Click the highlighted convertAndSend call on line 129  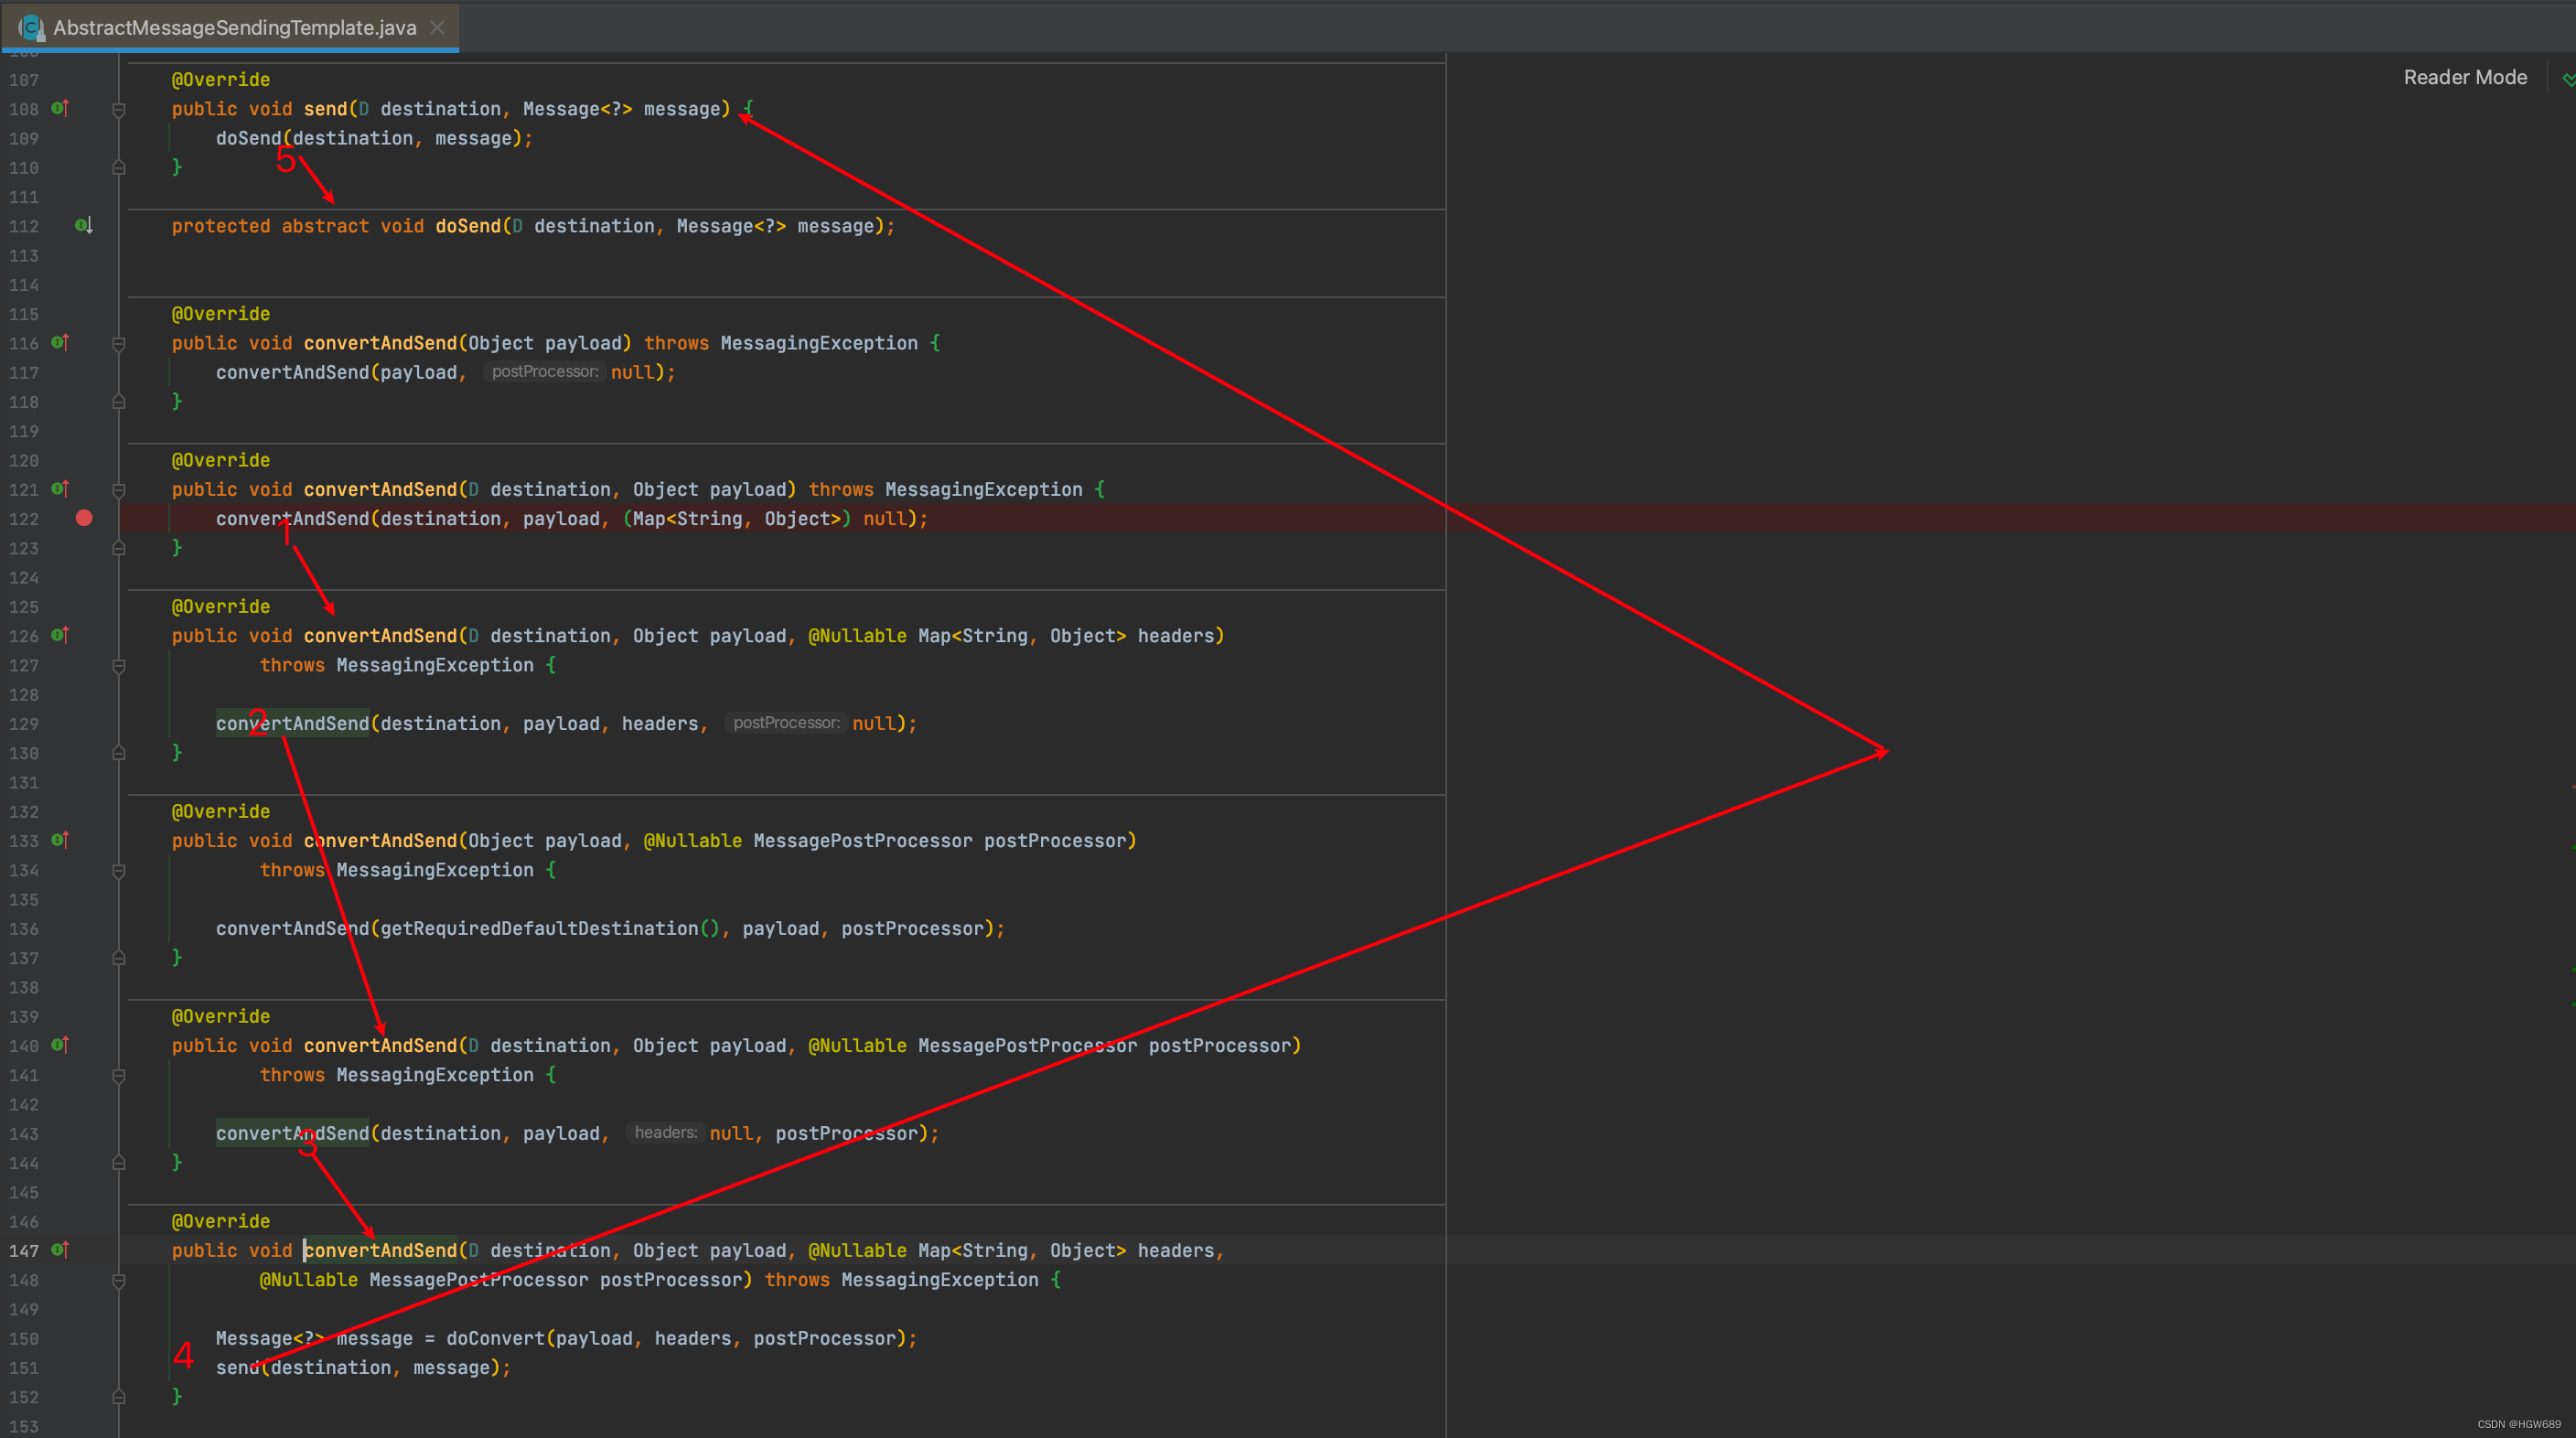292,723
